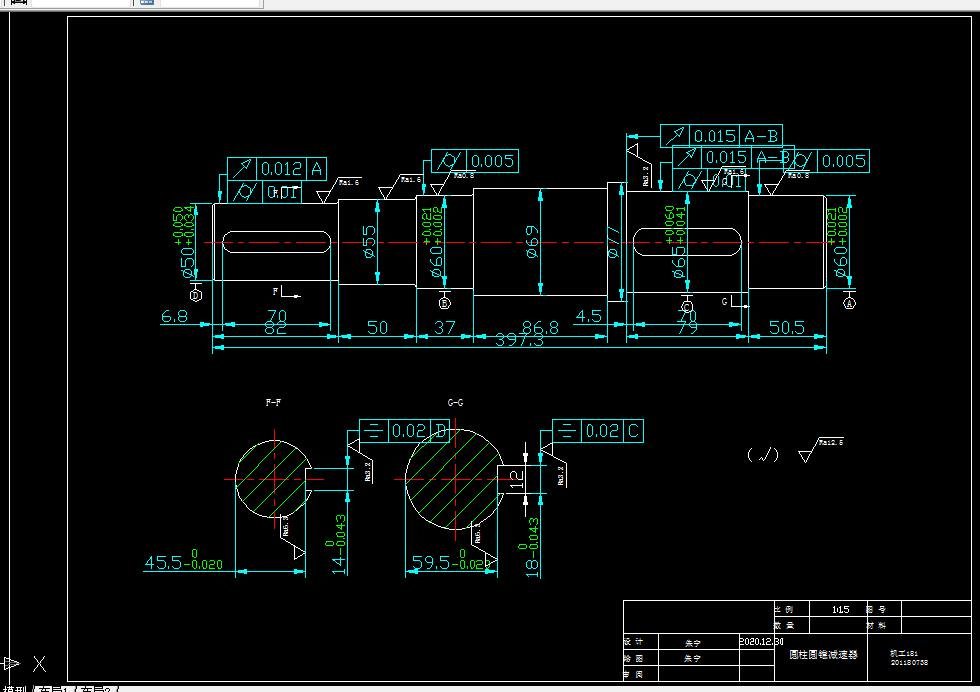
Task: Select the boxed 12 keyway dimension
Action: click(x=516, y=479)
